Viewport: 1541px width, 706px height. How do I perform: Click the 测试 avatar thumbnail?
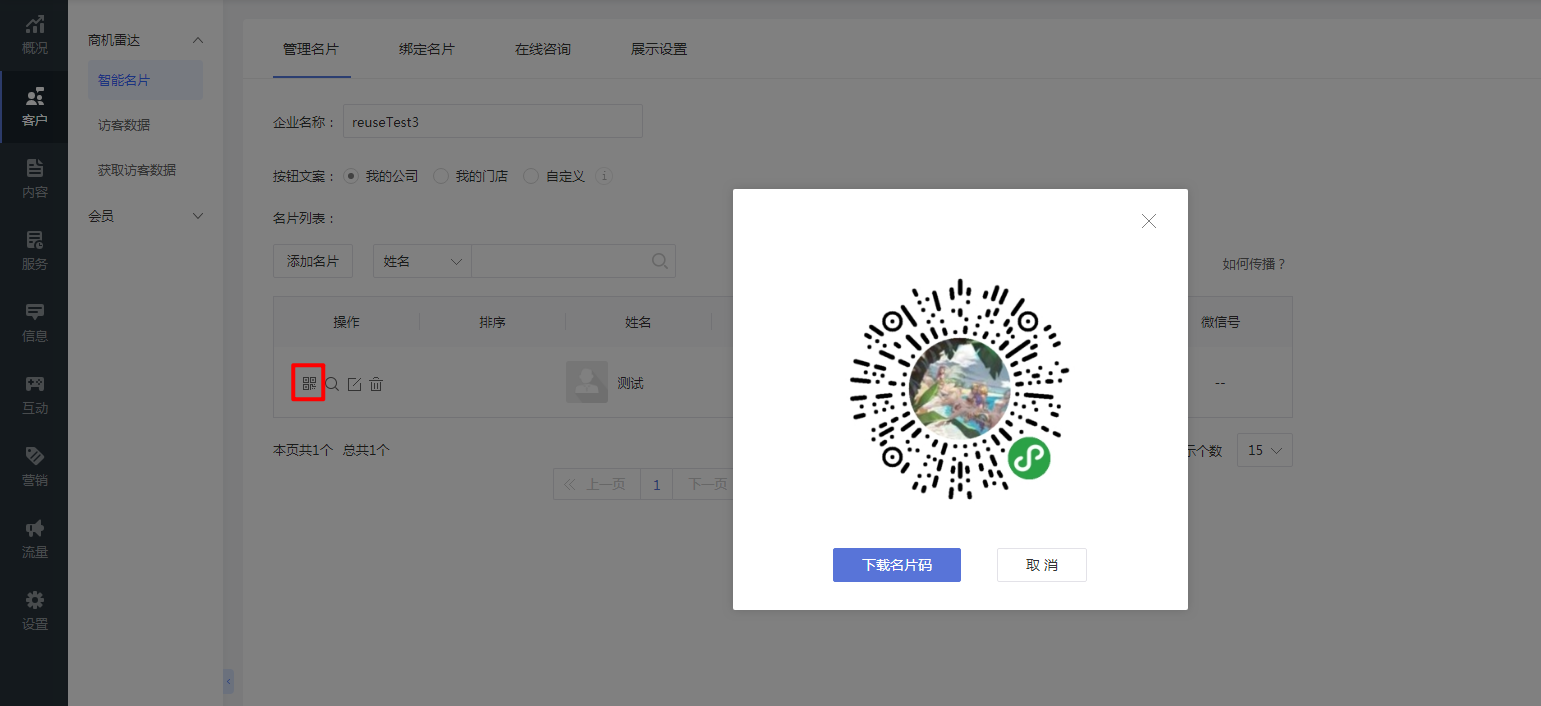click(x=587, y=382)
